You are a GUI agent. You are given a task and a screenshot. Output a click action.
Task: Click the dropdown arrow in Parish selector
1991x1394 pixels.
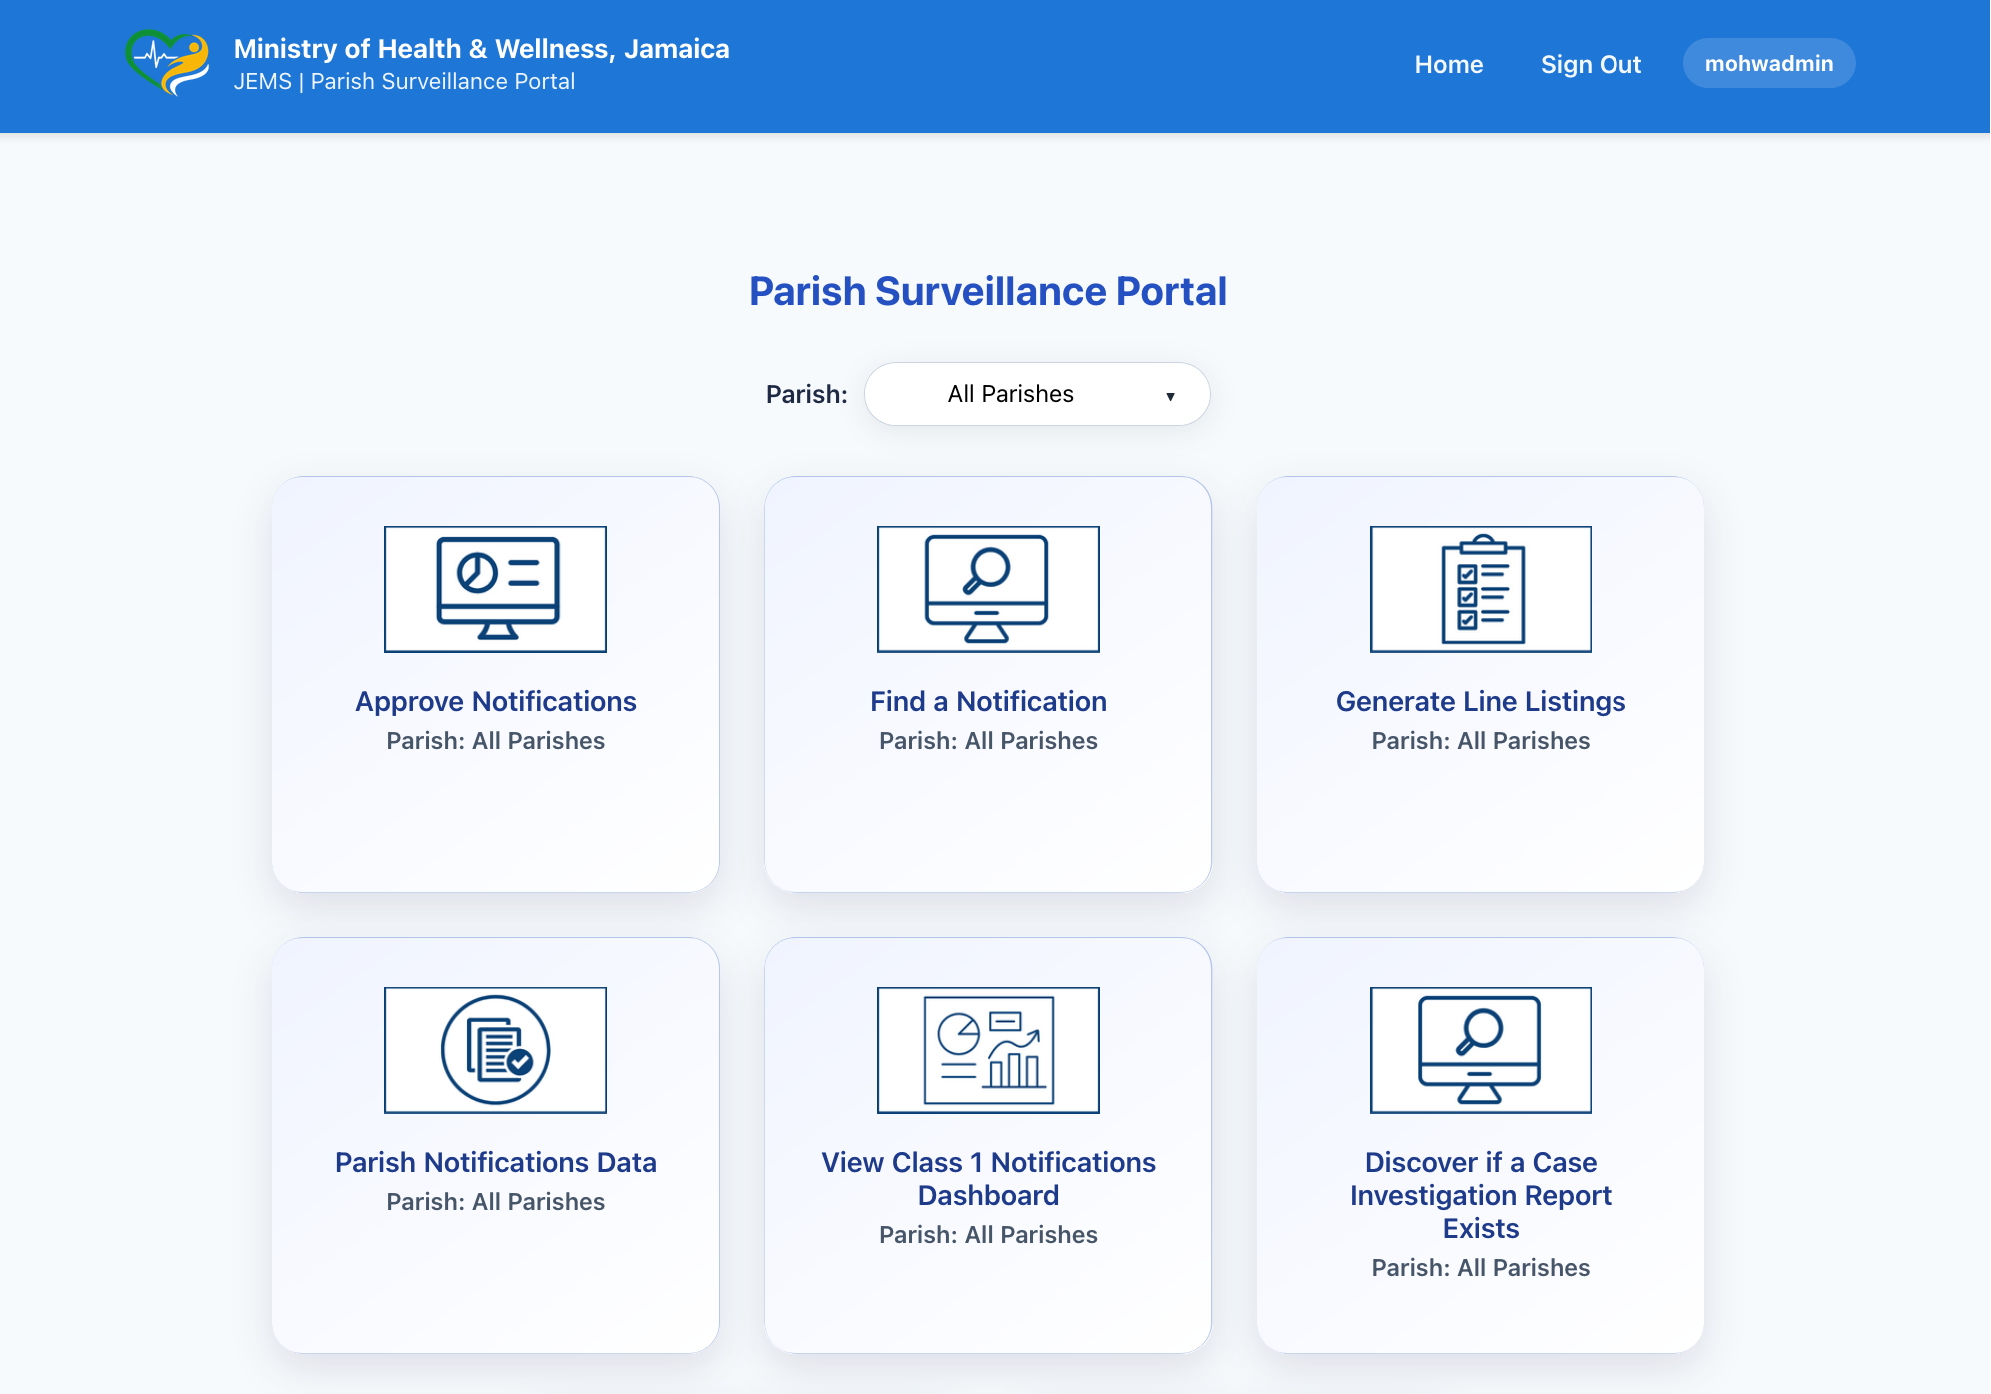click(1170, 396)
